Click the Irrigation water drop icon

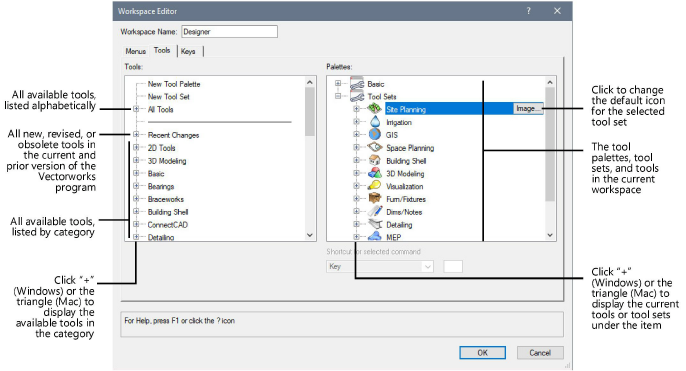pos(375,122)
